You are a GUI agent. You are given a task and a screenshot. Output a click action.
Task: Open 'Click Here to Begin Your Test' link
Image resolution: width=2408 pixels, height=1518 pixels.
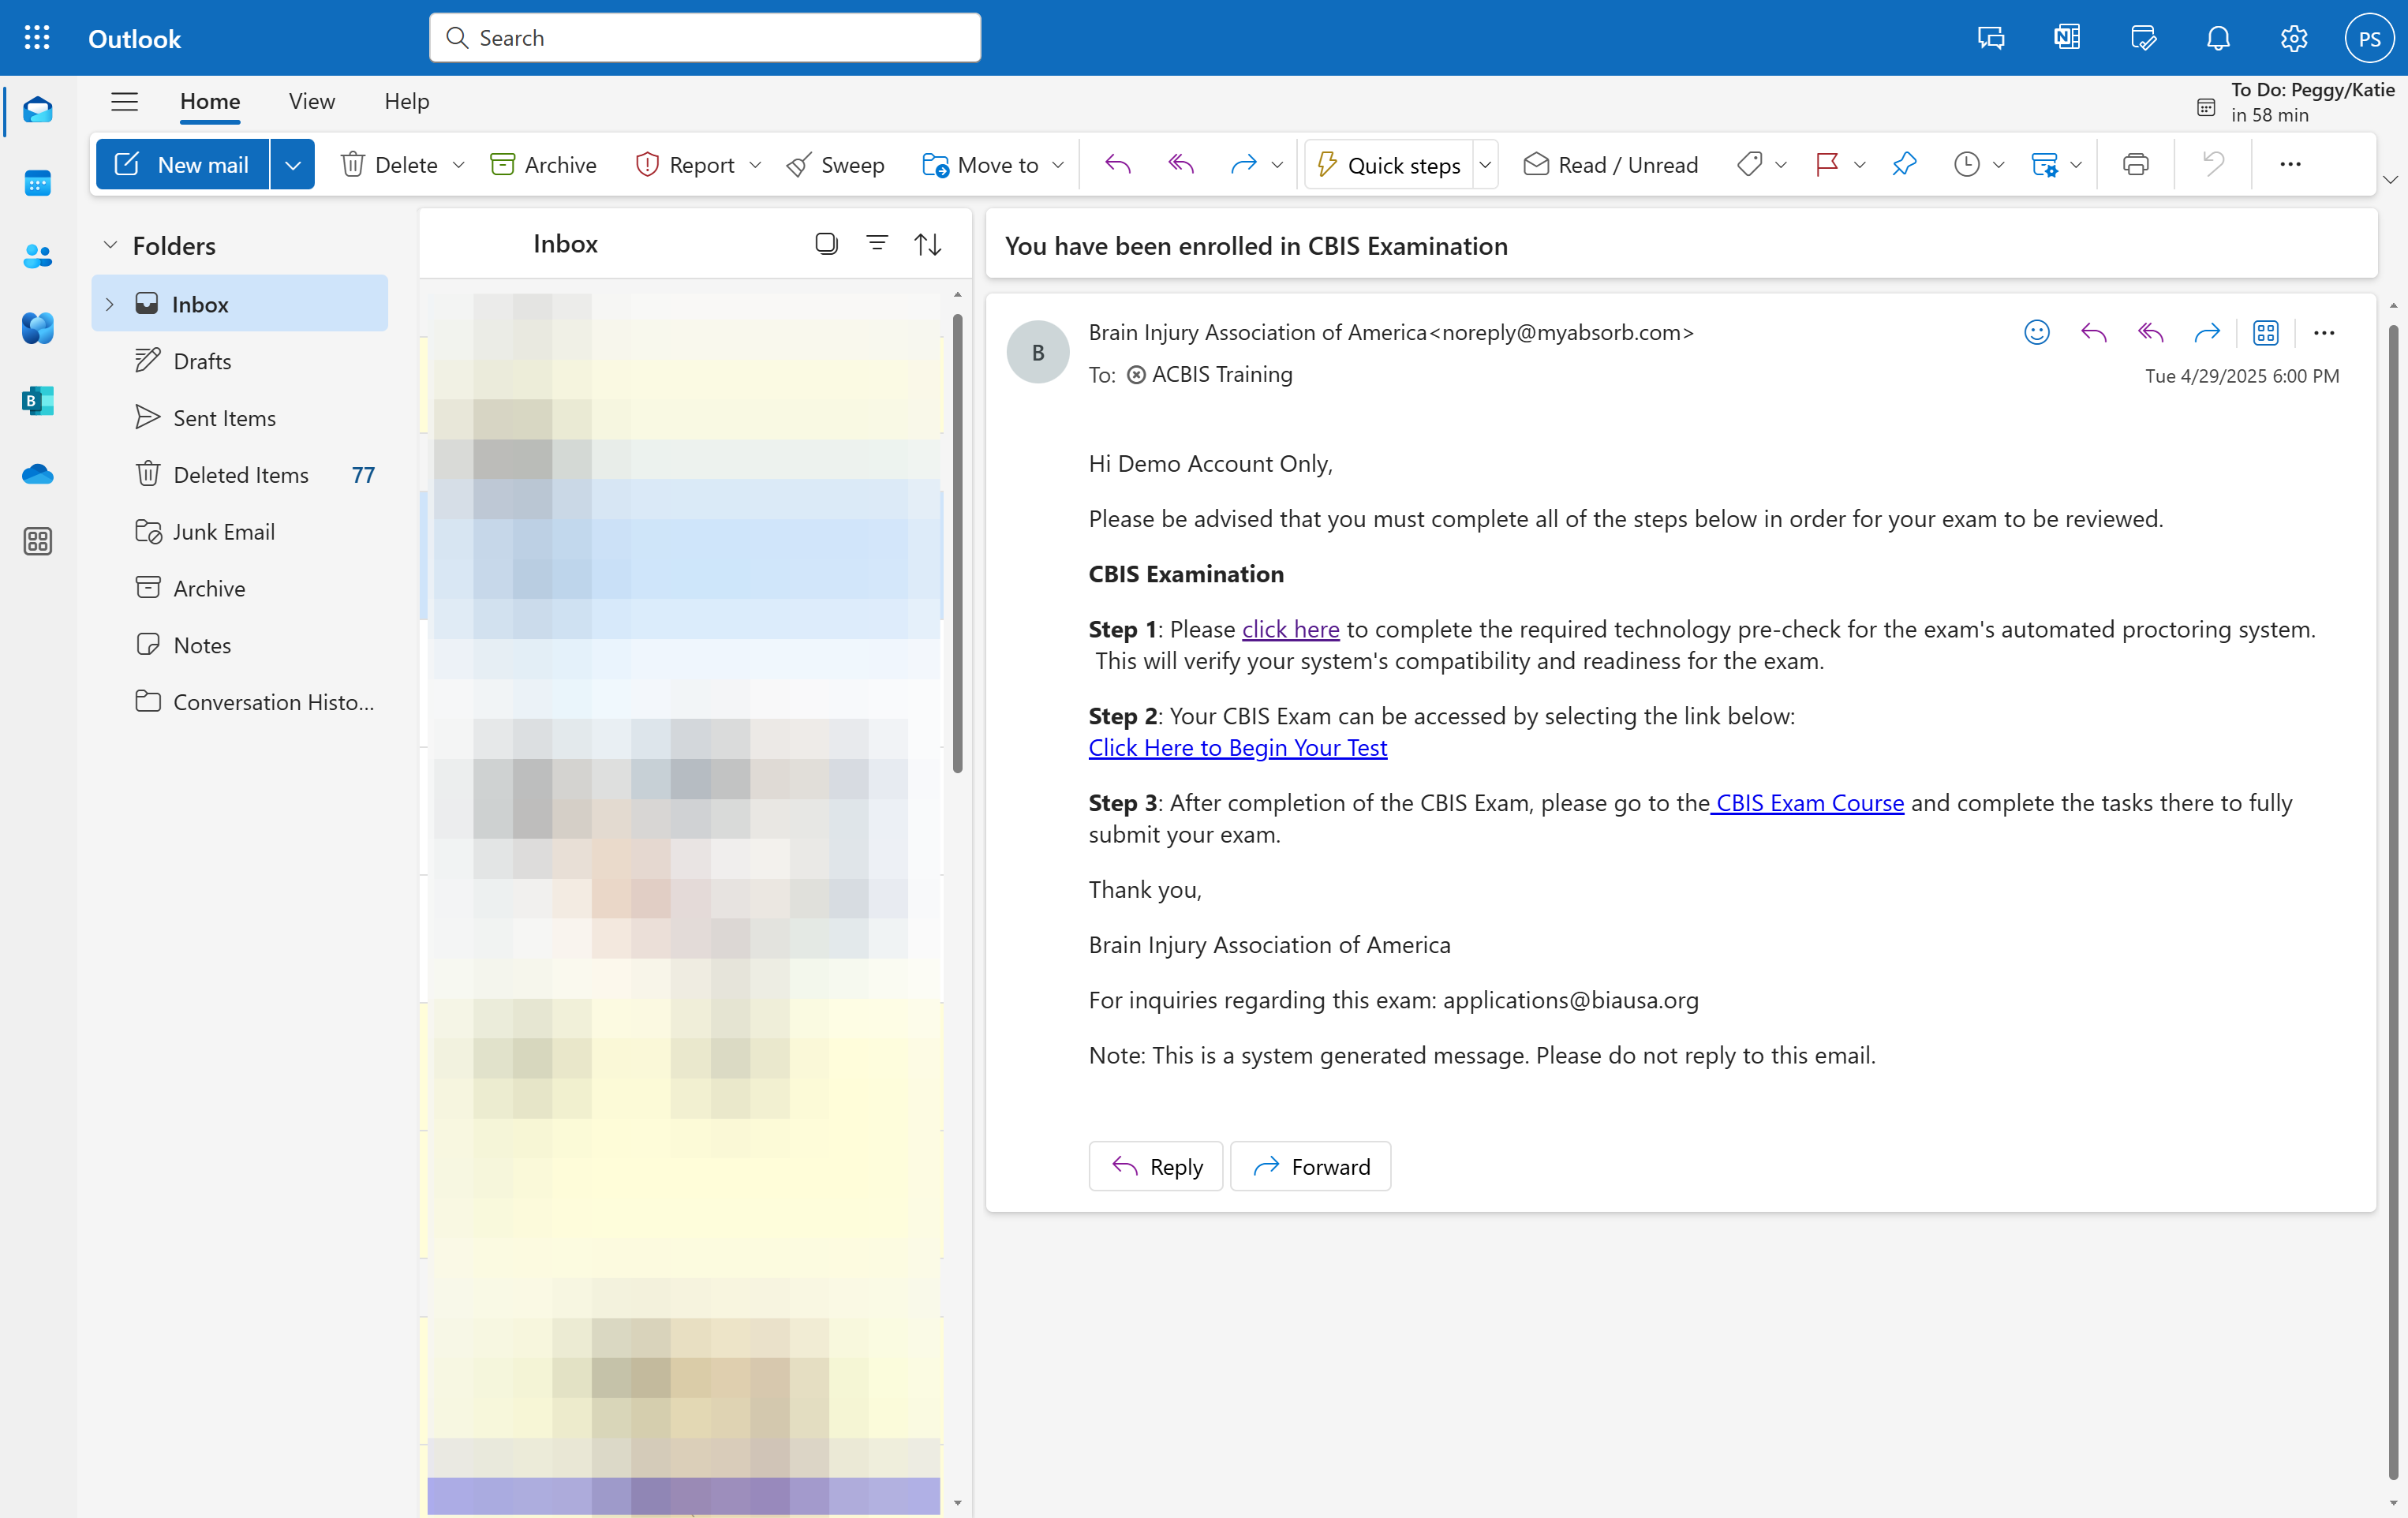point(1237,747)
